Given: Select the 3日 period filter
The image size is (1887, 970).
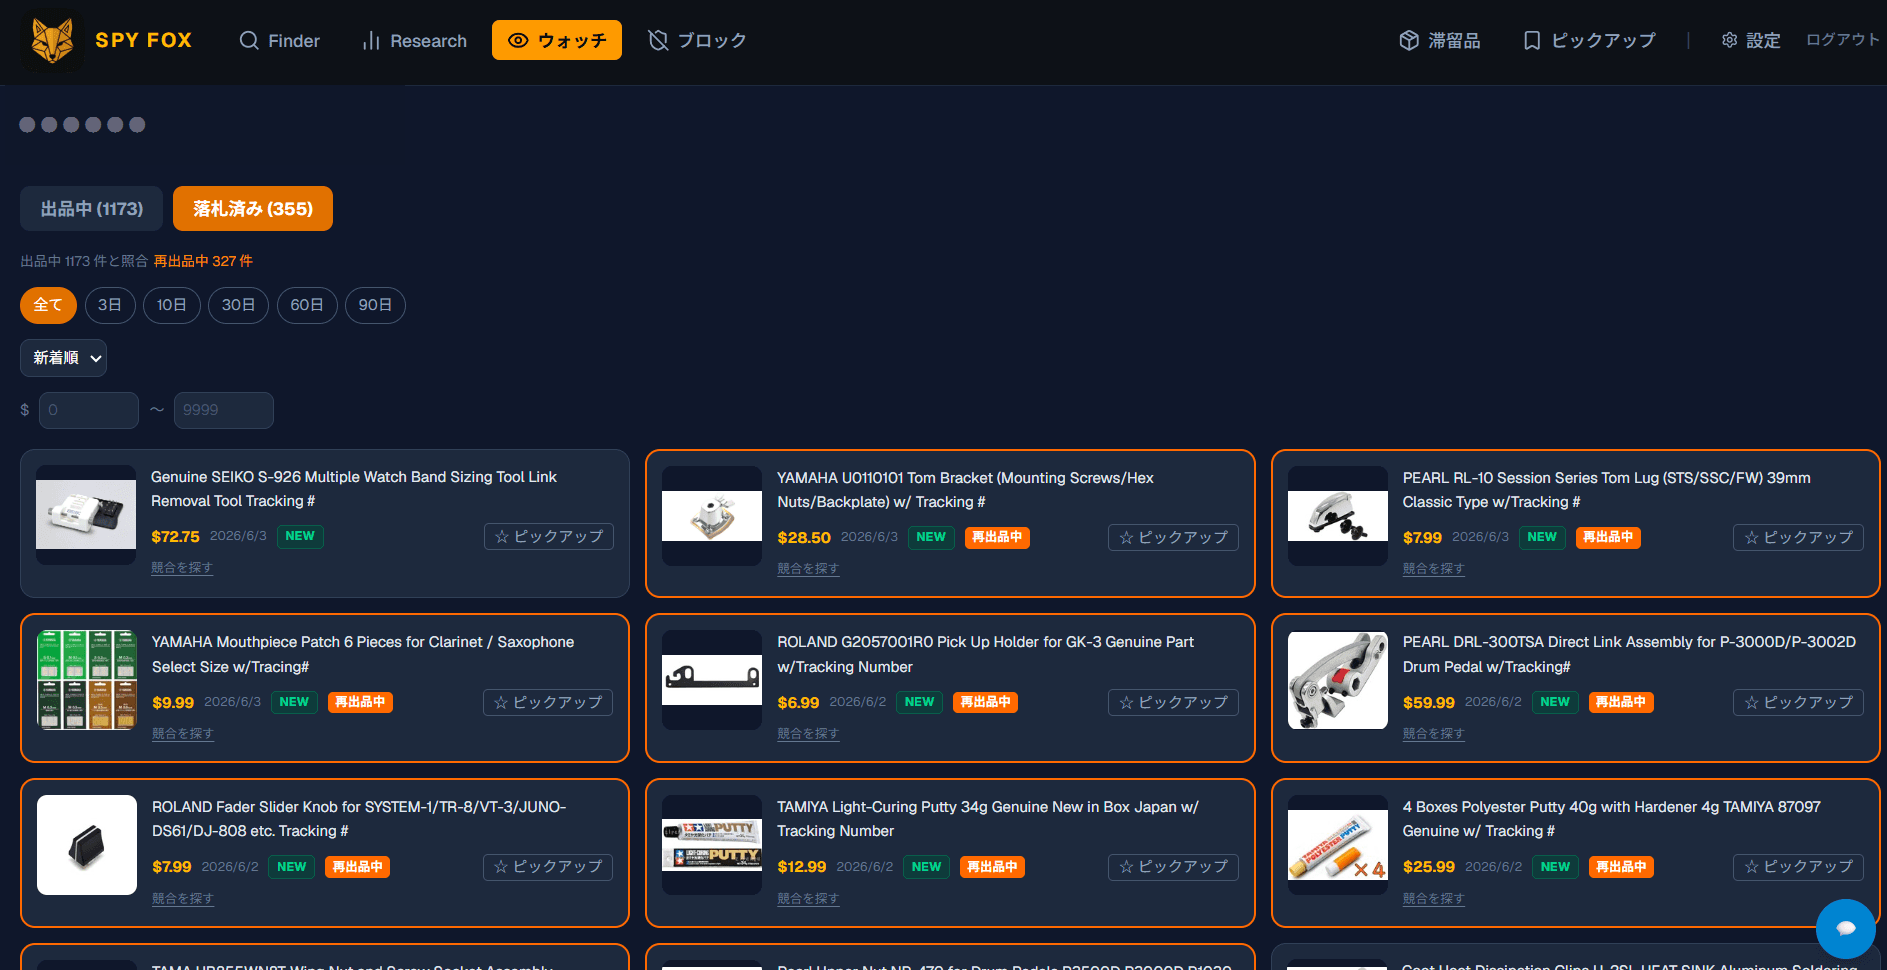Looking at the screenshot, I should pyautogui.click(x=110, y=305).
